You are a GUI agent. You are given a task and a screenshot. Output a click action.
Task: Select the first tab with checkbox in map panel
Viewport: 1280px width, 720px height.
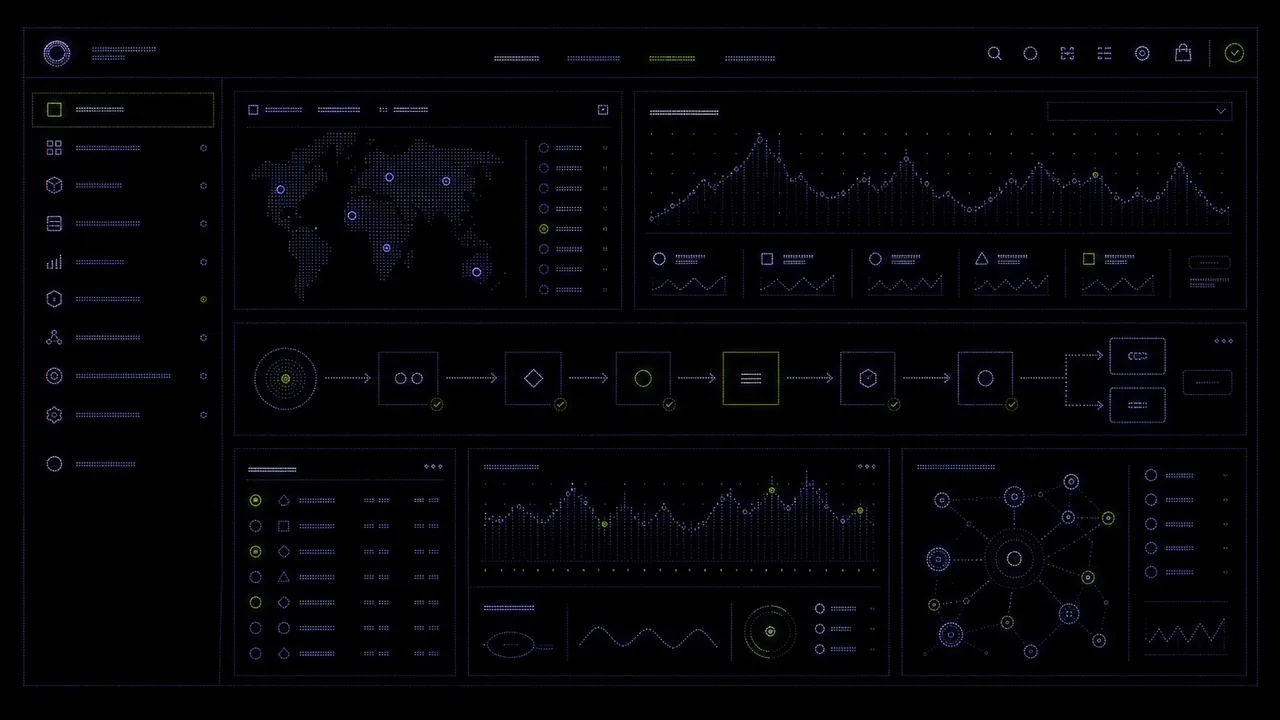(276, 110)
